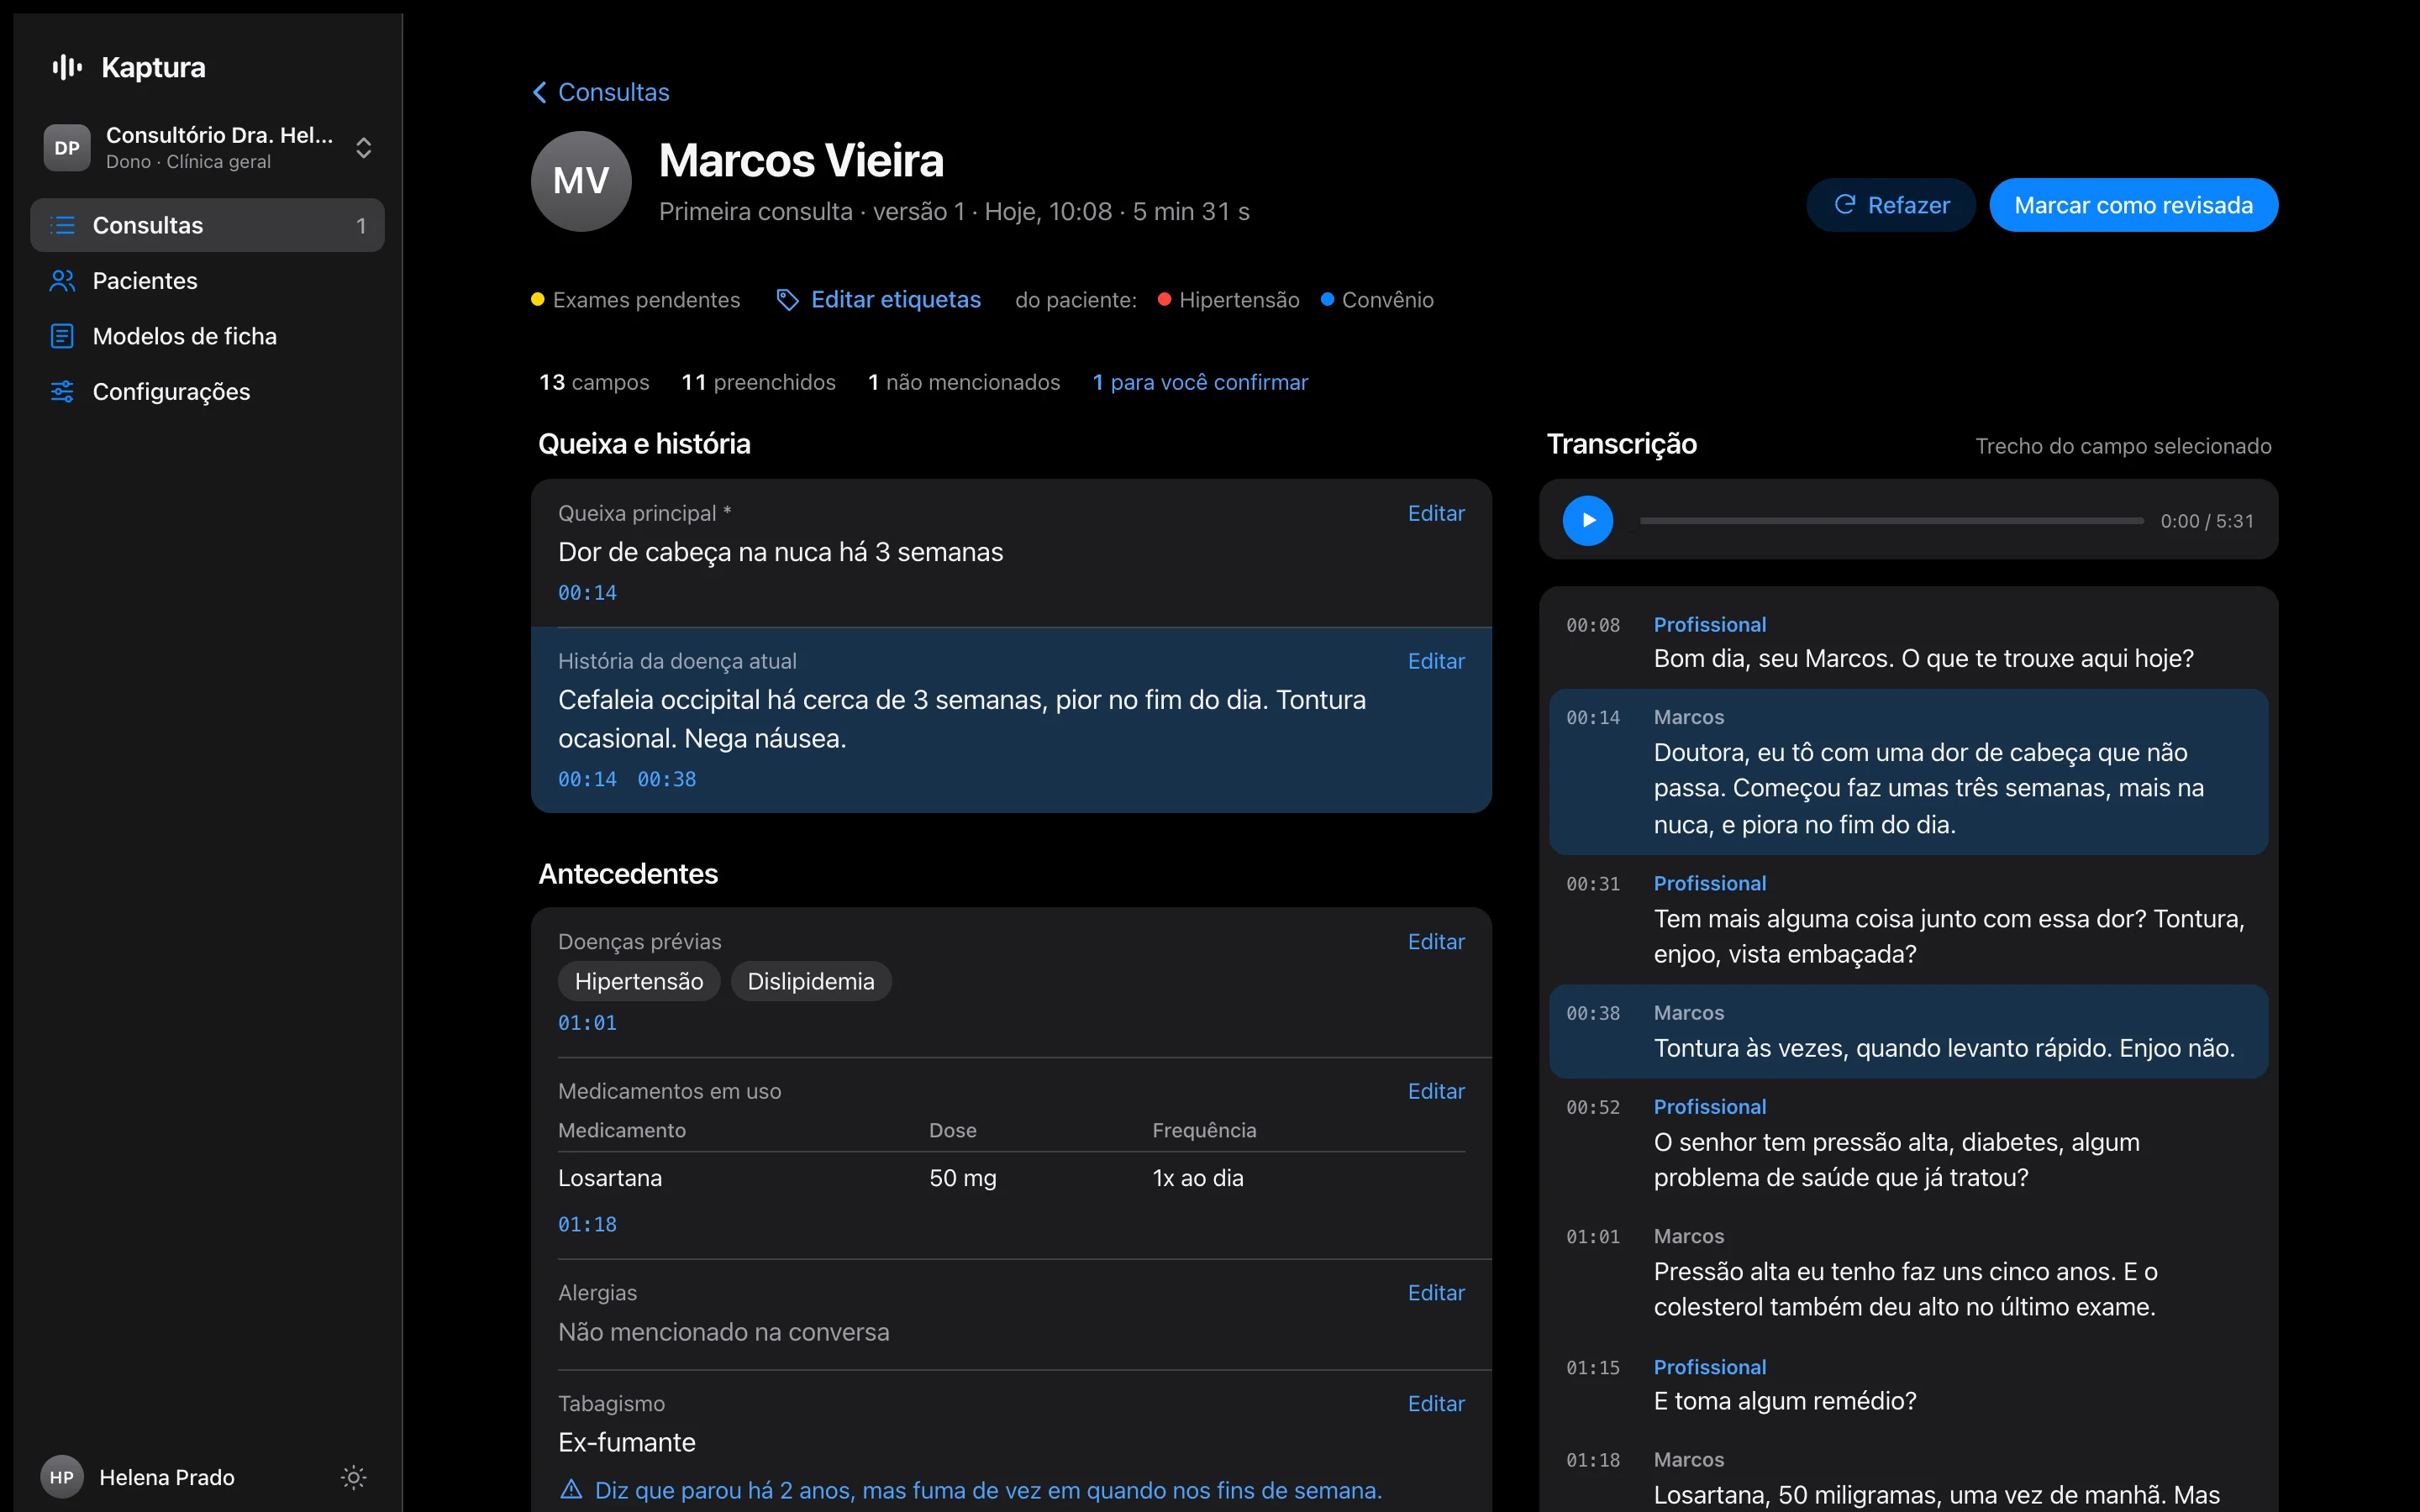Click the 1x ao dia frequency cell
Viewport: 2420px width, 1512px height.
click(1198, 1178)
